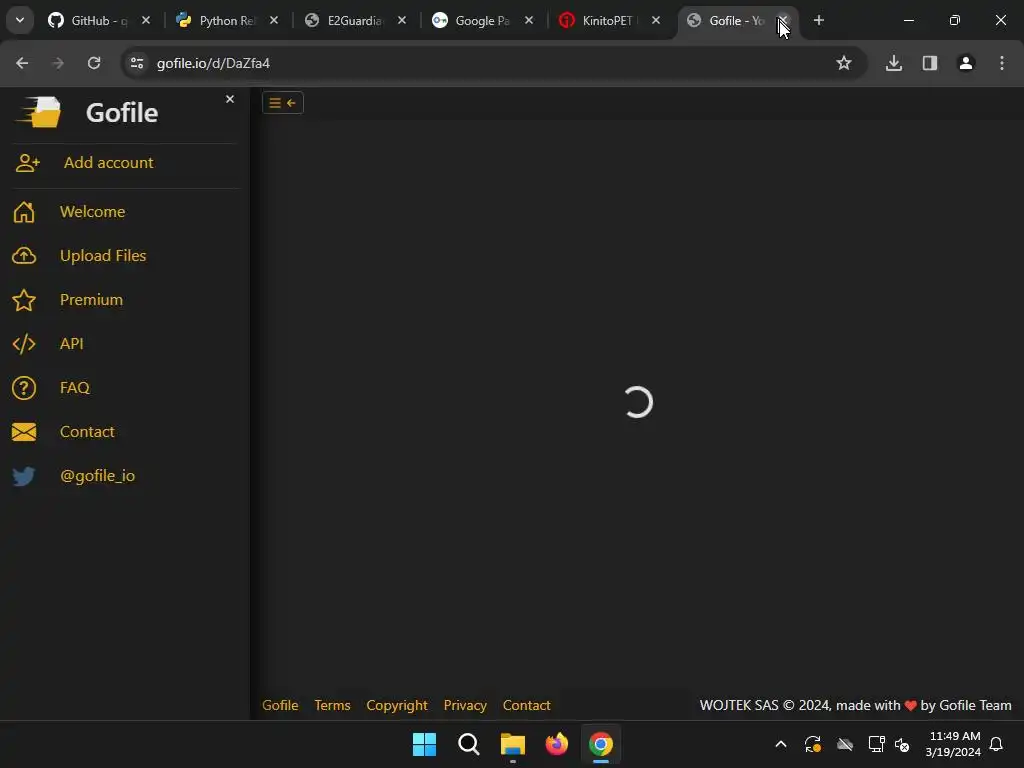Click the browser forward arrow
Image resolution: width=1024 pixels, height=768 pixels.
(x=58, y=63)
